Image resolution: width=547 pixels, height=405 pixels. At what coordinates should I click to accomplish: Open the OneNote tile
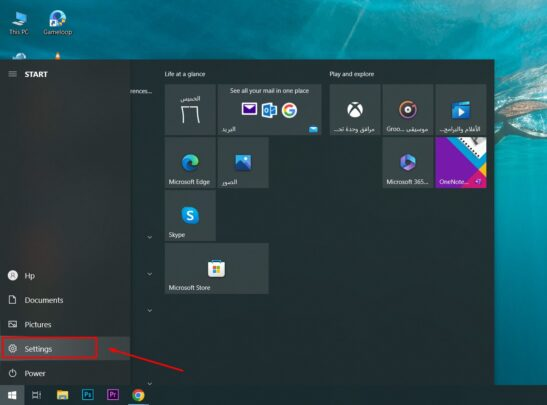pos(461,163)
